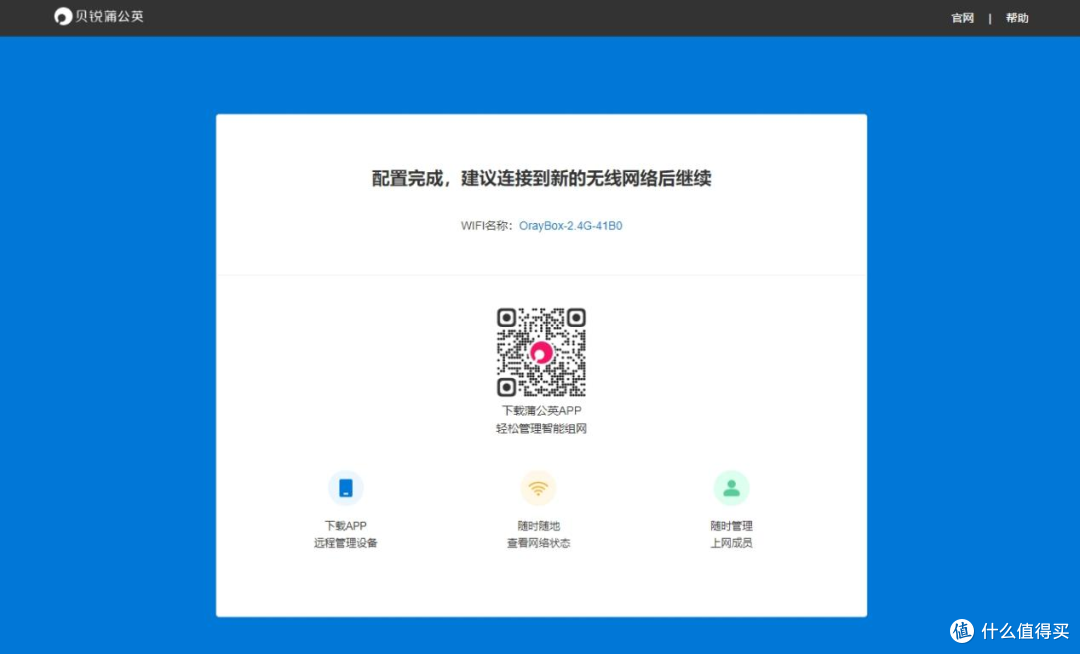
Task: Click WiFi name OrayBox-2.4G-41B0
Action: (x=570, y=226)
